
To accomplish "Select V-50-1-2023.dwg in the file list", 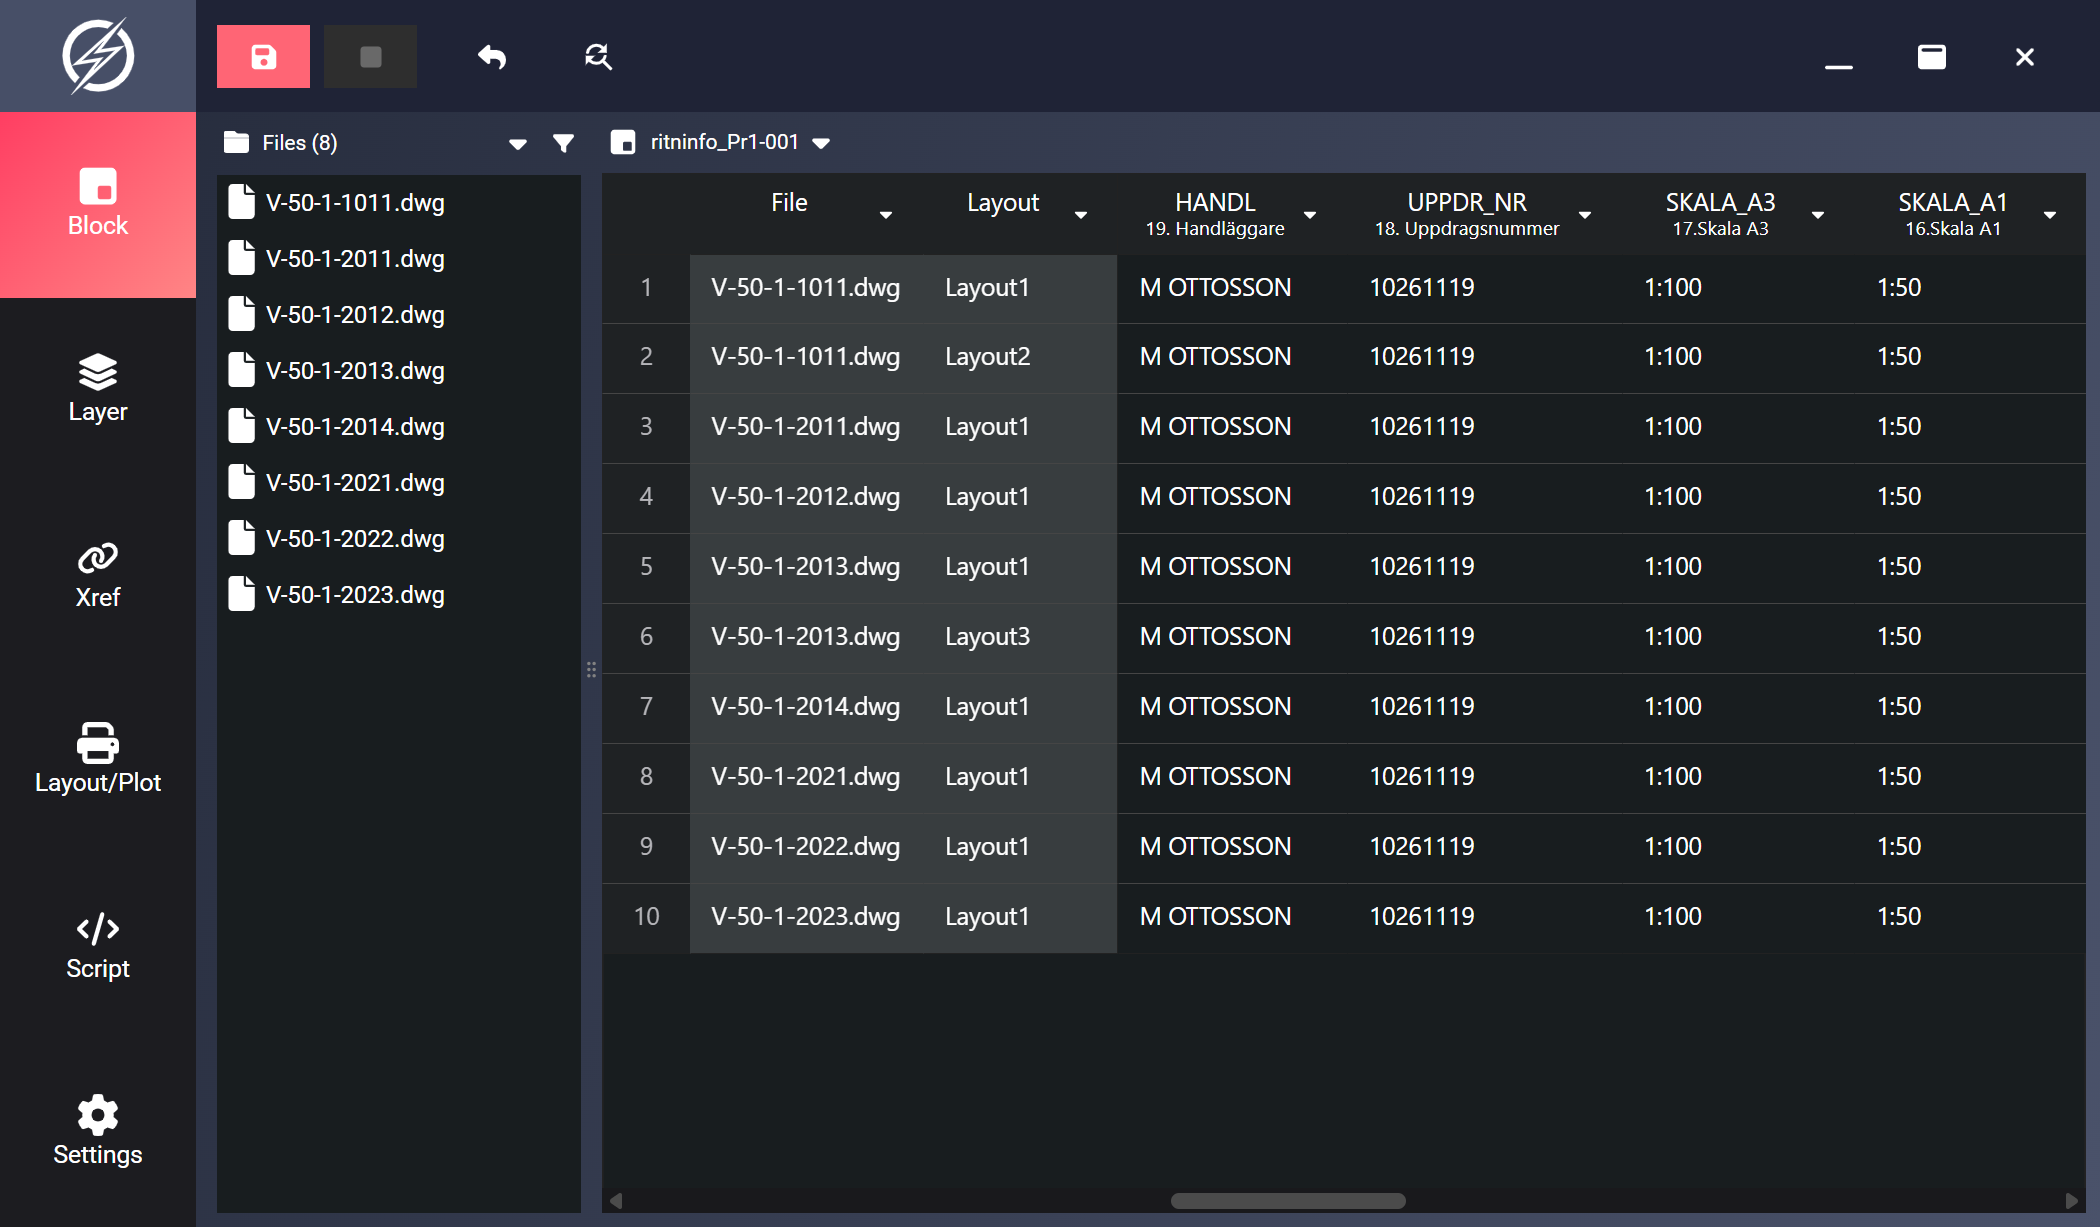I will [399, 594].
